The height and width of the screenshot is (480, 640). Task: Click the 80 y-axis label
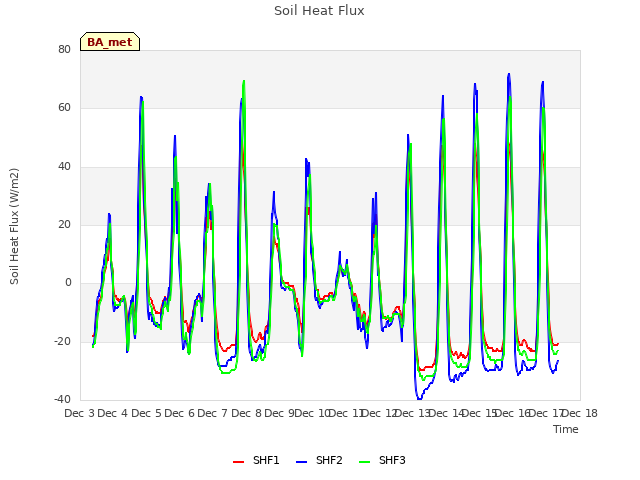[x=64, y=49]
